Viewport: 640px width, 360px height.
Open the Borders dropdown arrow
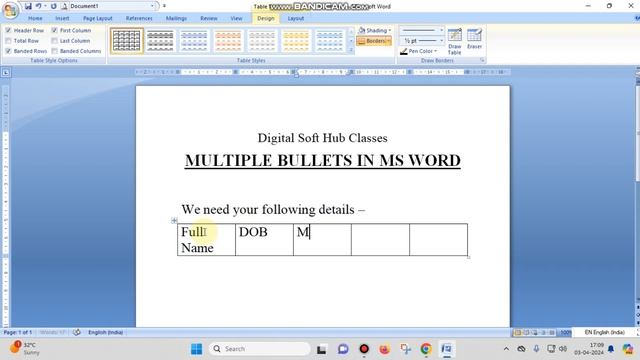389,41
